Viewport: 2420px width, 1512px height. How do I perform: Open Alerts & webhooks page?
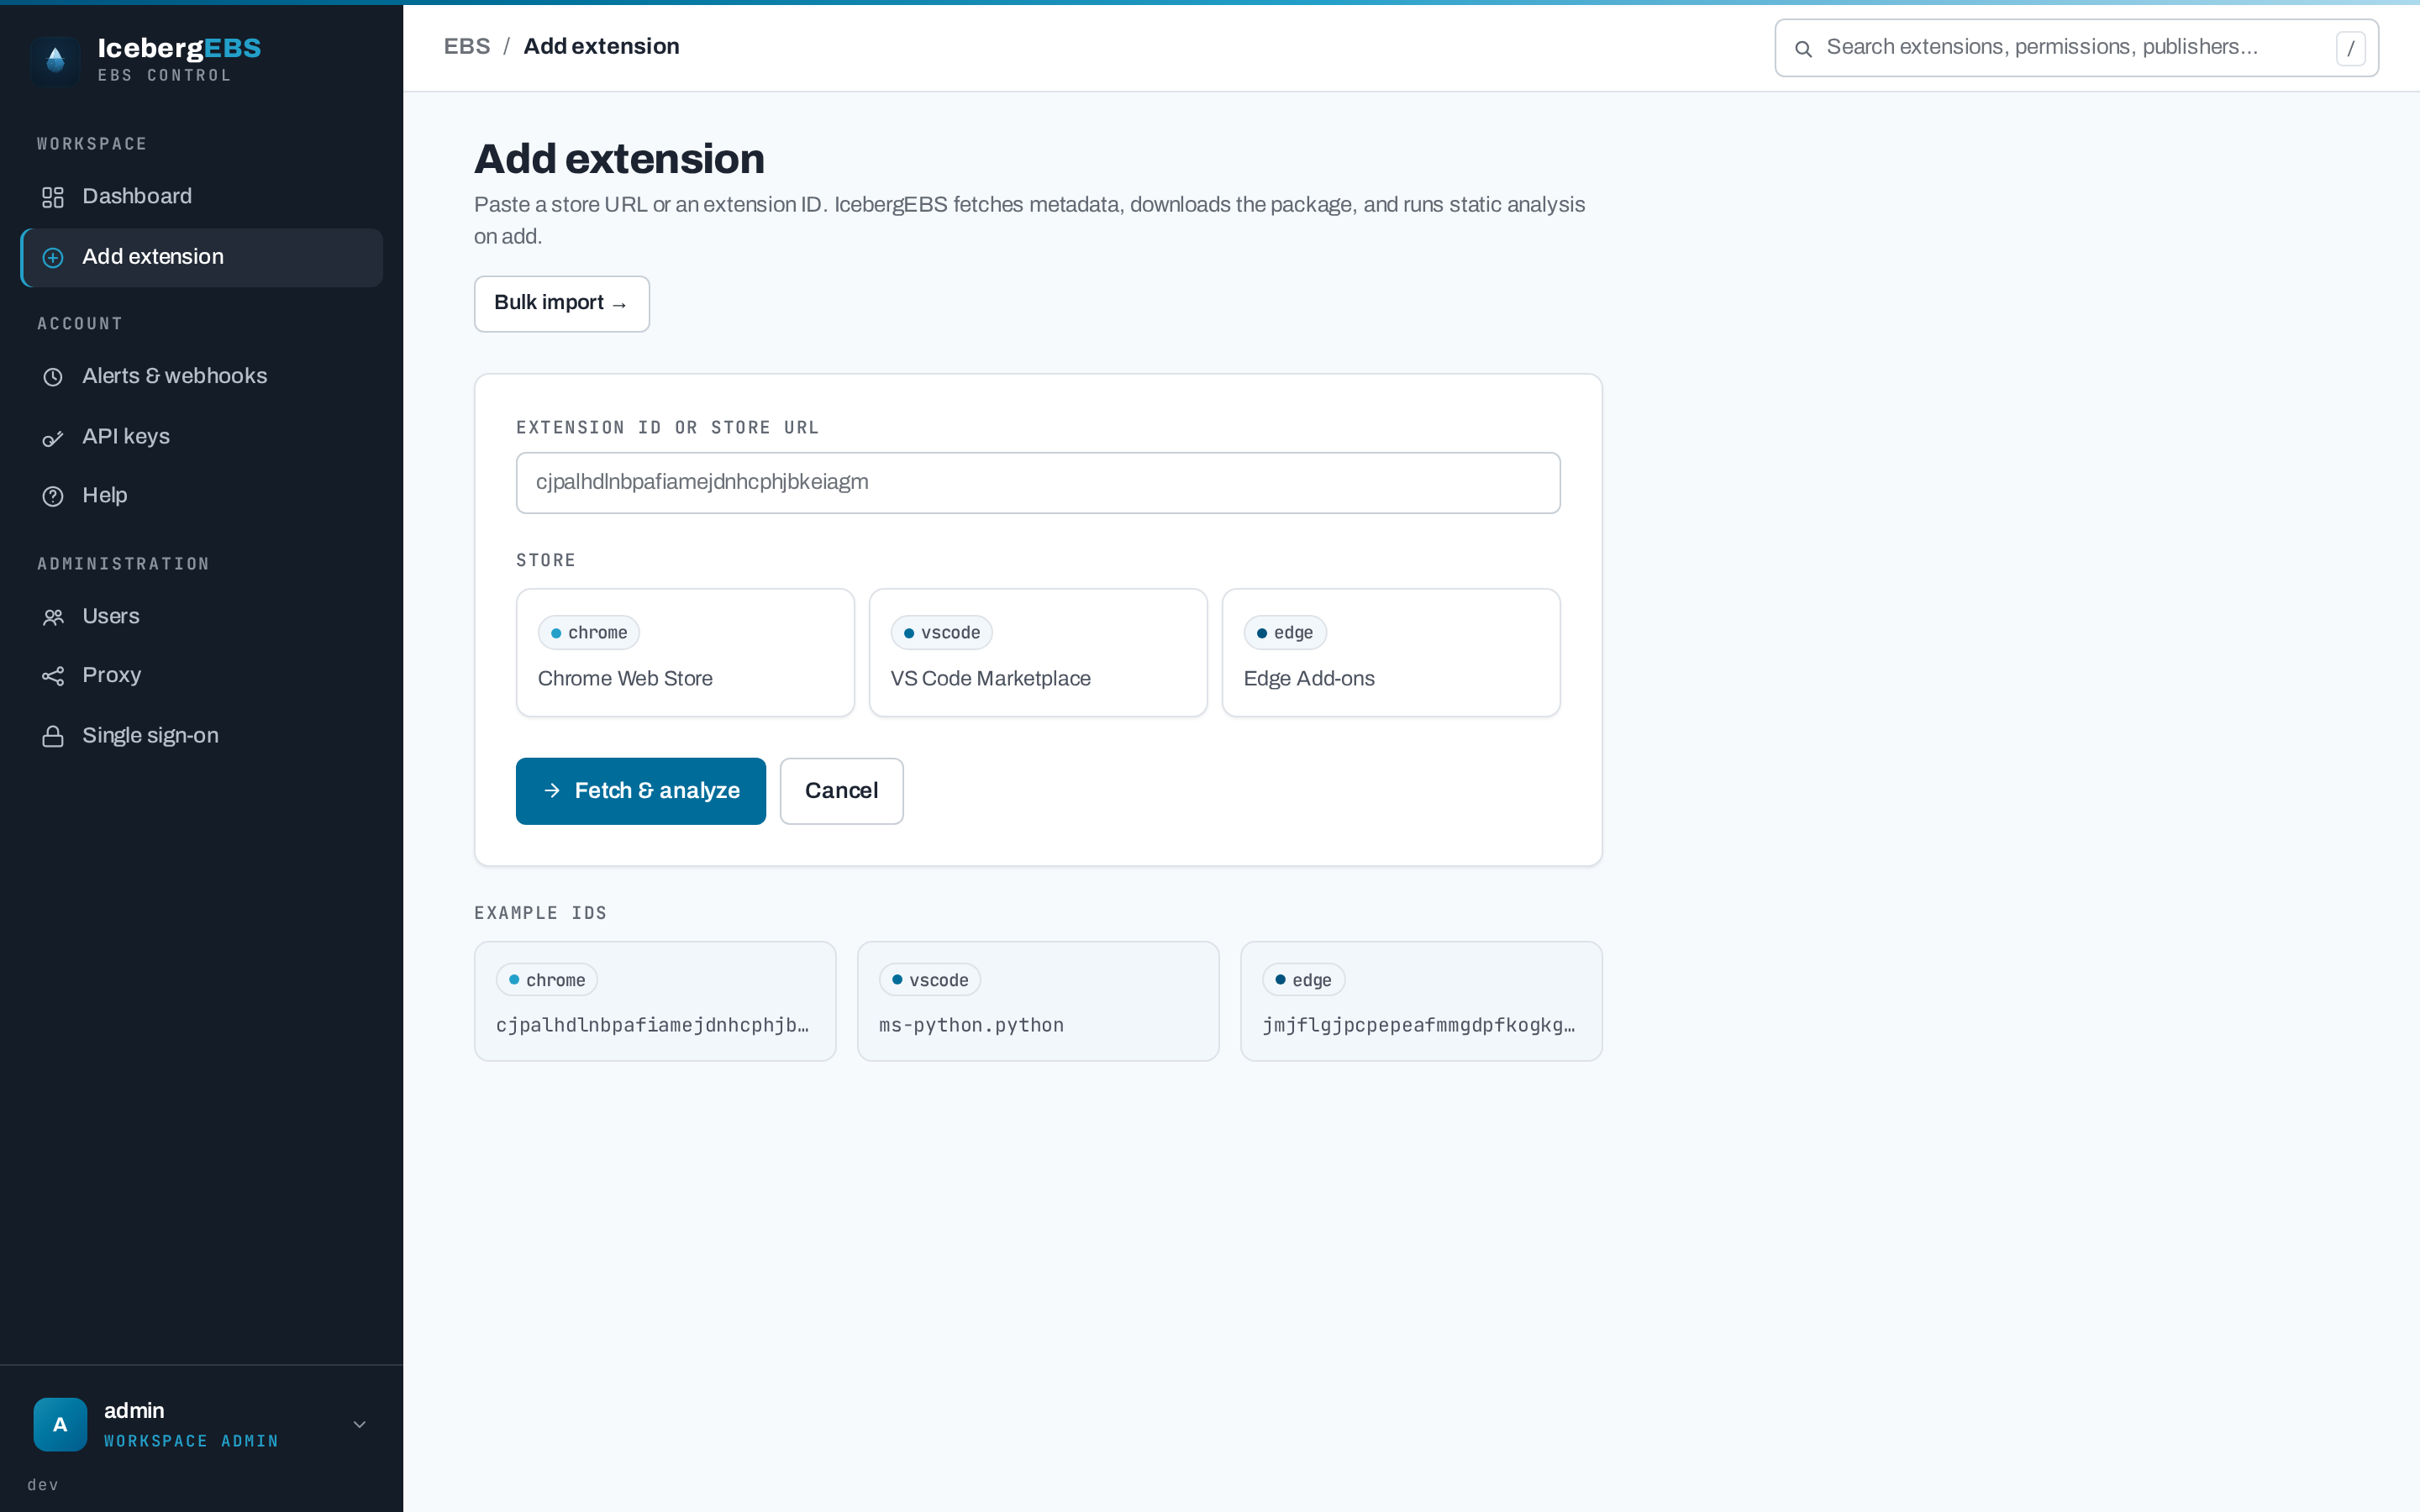coord(201,376)
